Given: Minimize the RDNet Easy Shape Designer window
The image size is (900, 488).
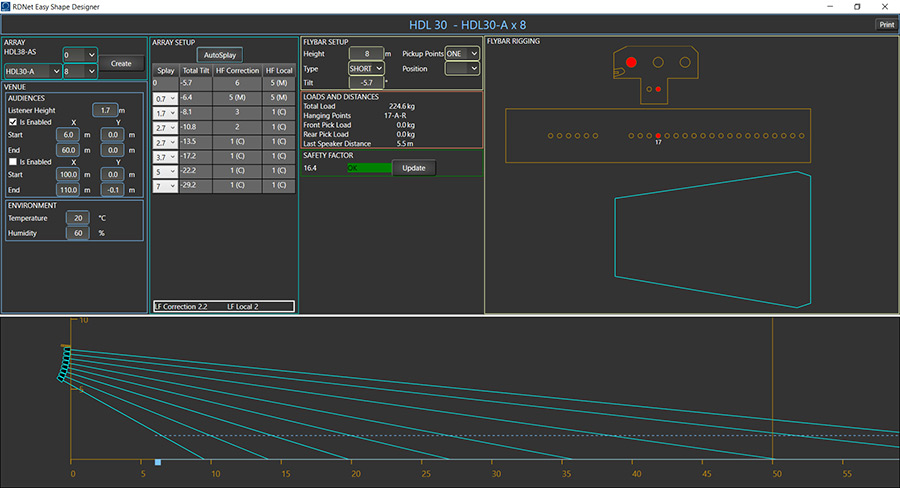Looking at the screenshot, I should click(830, 7).
